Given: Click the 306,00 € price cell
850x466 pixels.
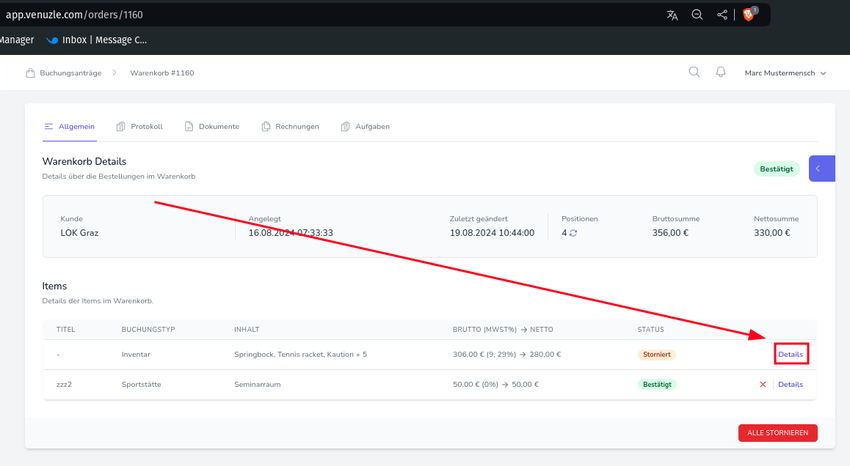Looking at the screenshot, I should [x=507, y=354].
